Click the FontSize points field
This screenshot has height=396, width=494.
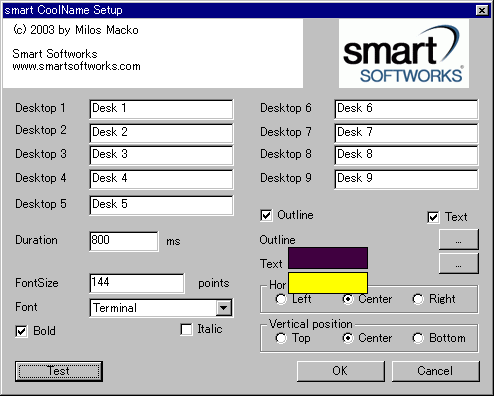[x=137, y=283]
